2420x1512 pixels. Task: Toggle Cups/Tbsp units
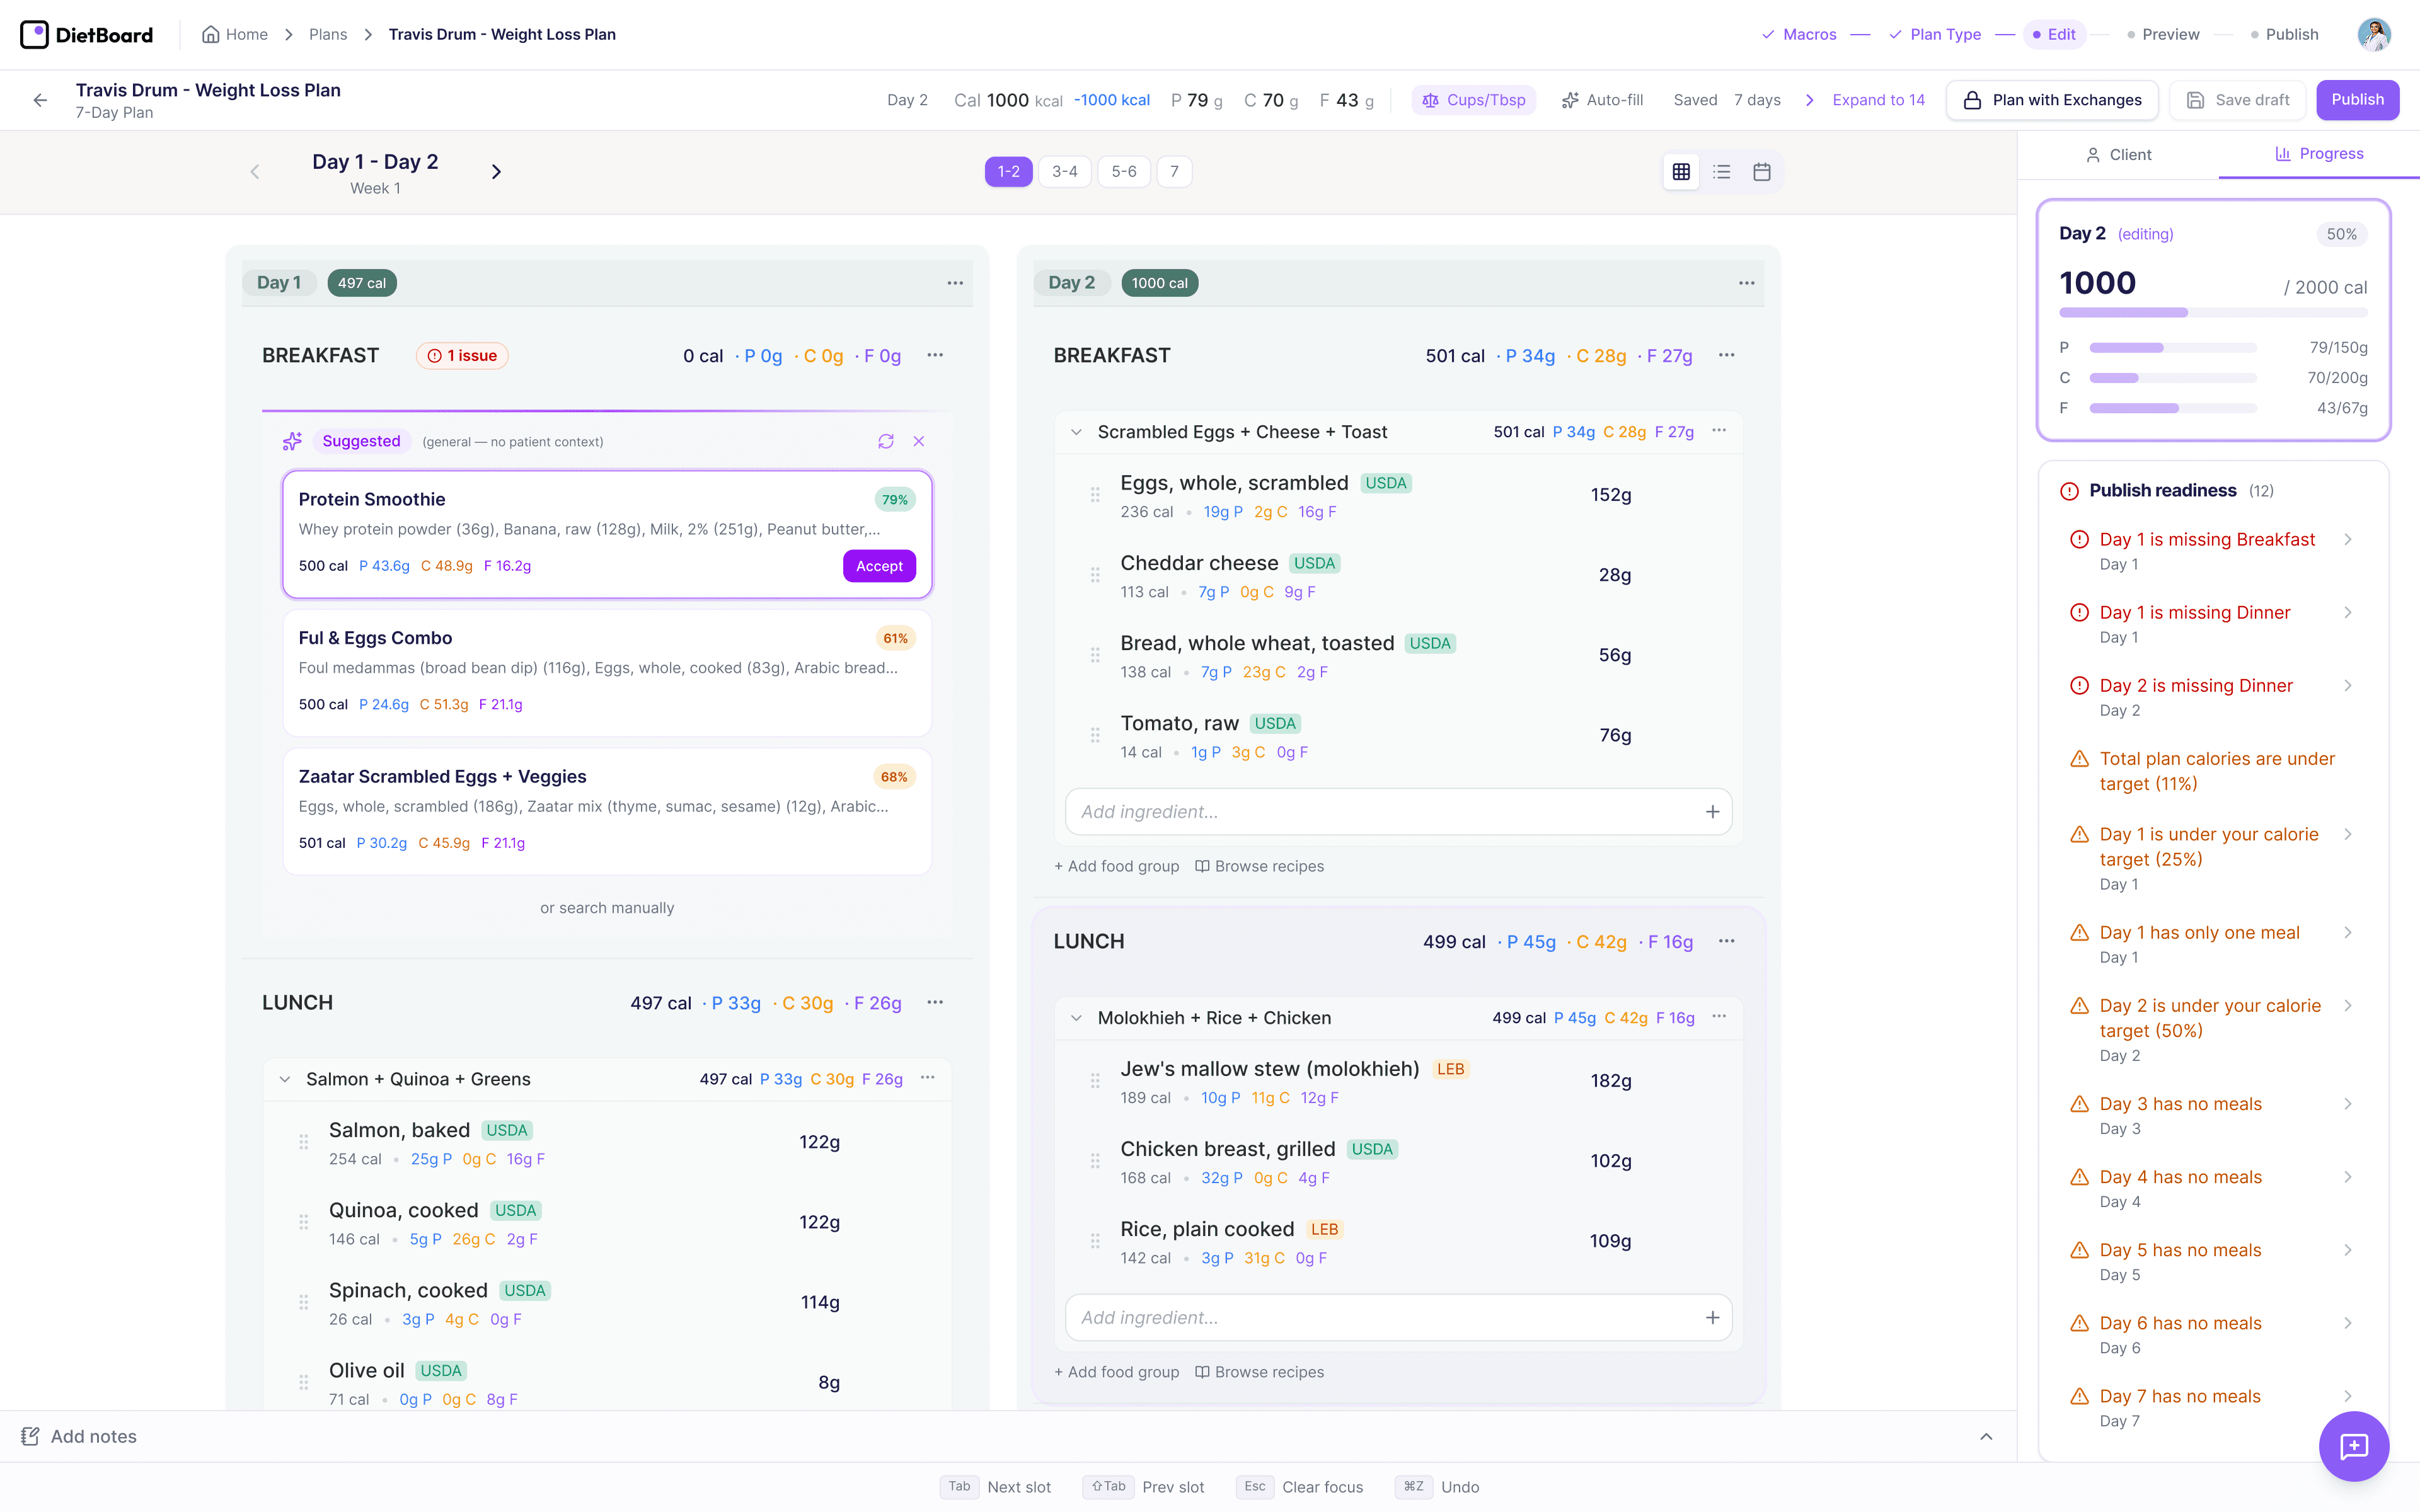1474,100
